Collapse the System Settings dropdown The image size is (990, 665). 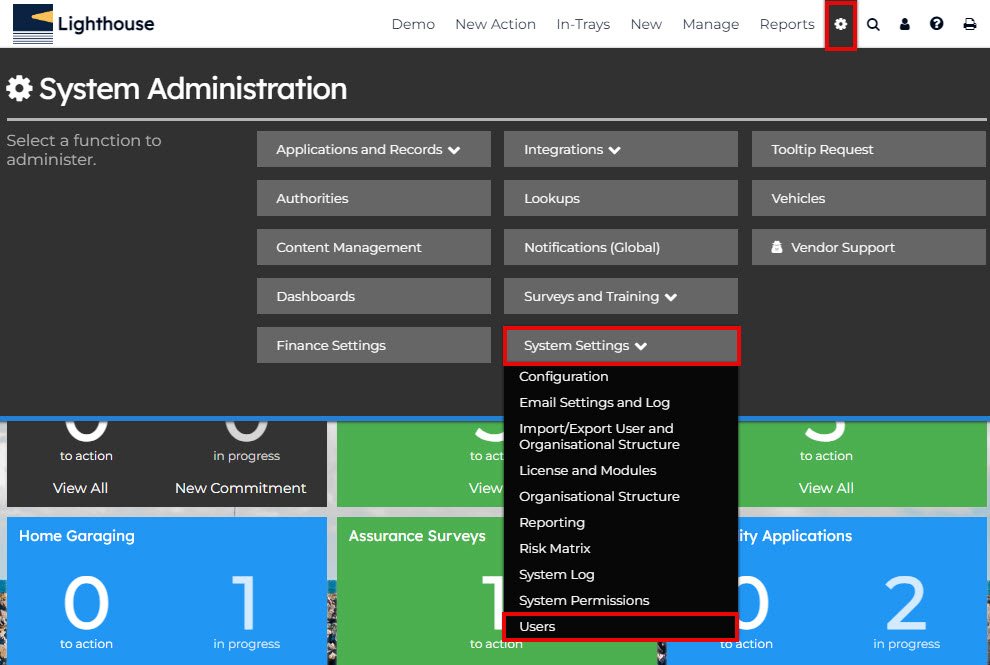(x=620, y=345)
